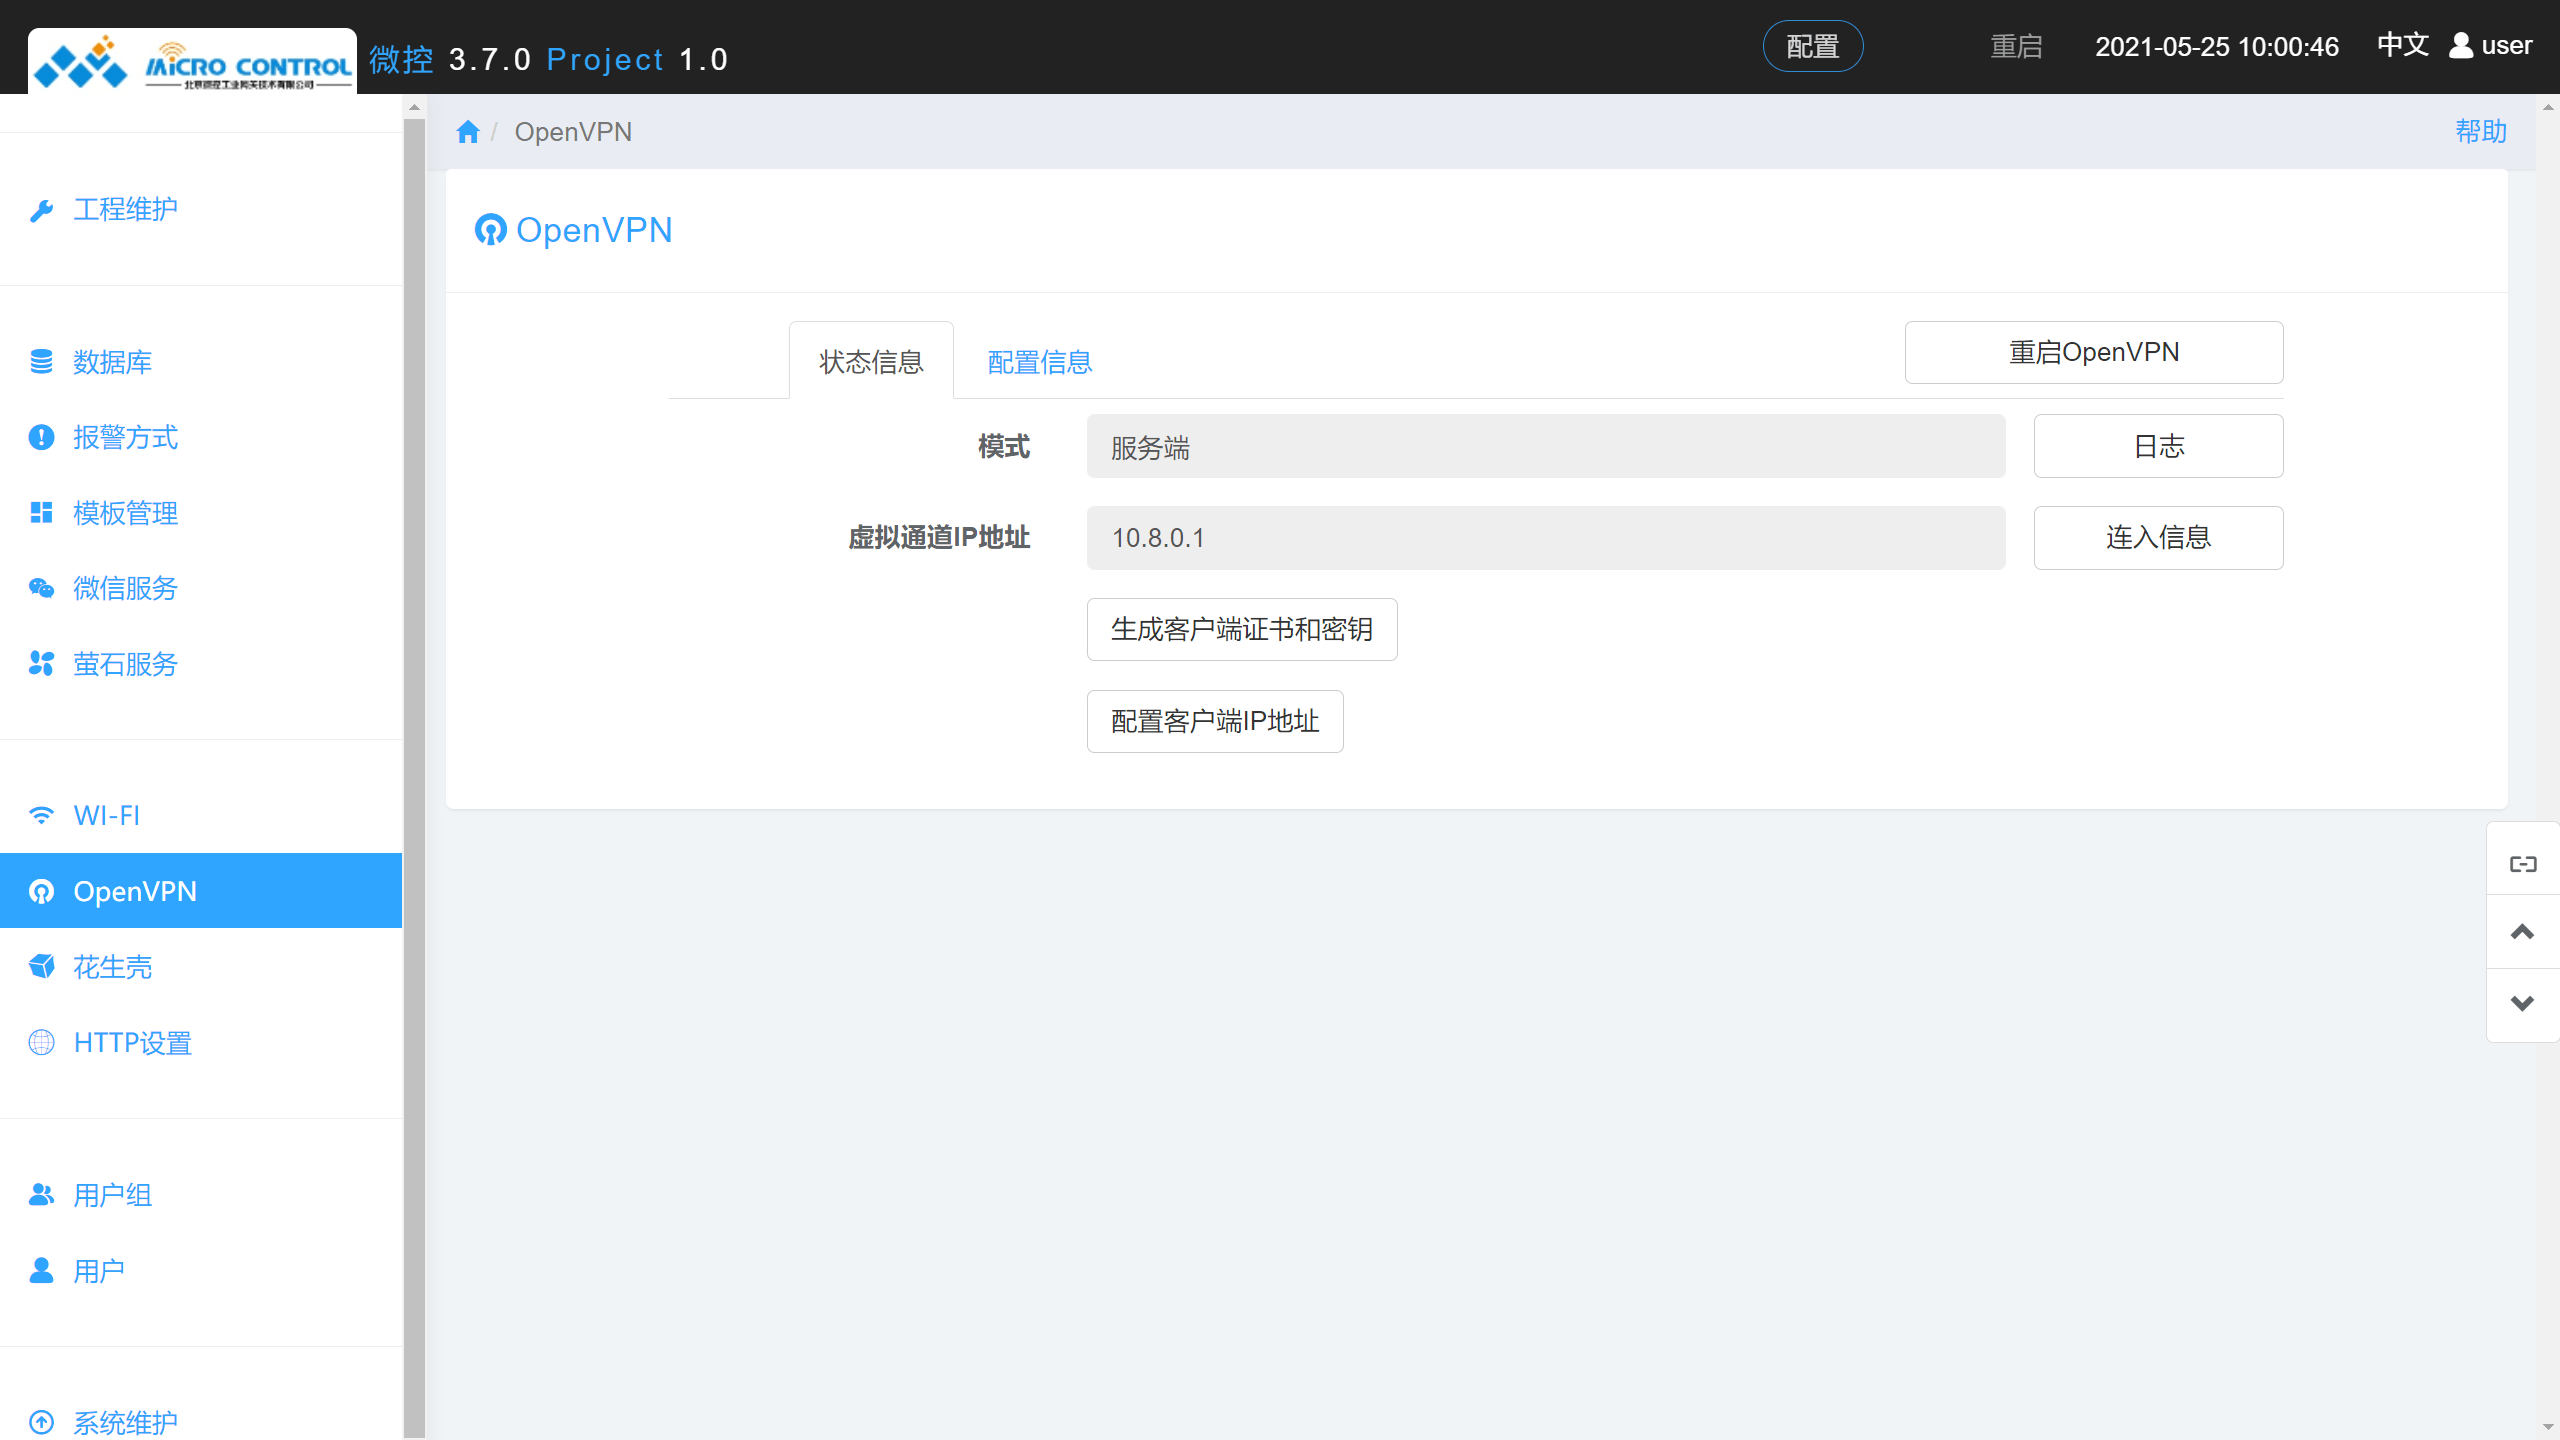Click the home breadcrumb icon

click(x=468, y=131)
